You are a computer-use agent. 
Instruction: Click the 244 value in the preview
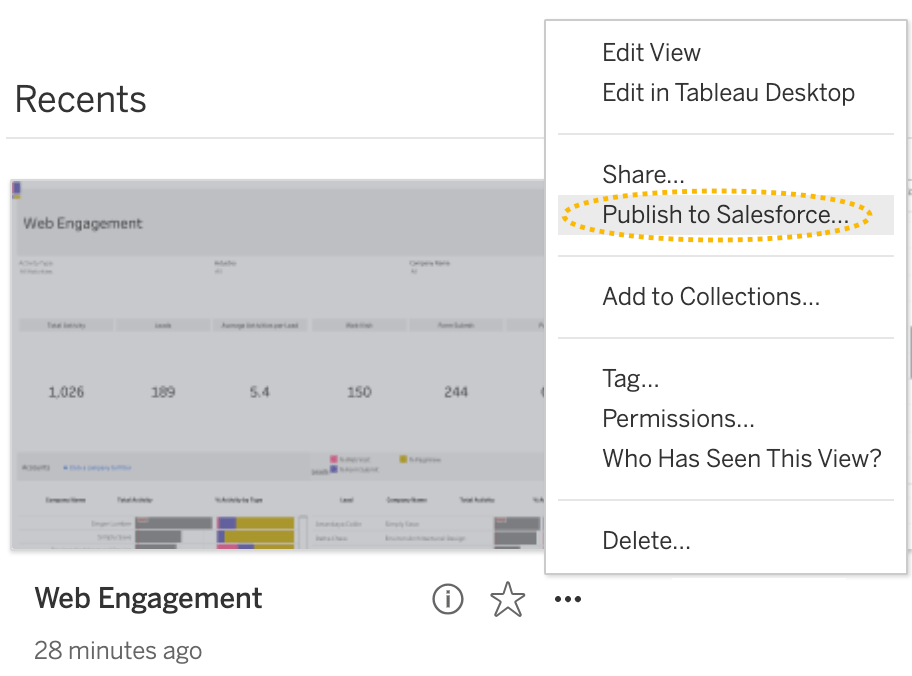(456, 392)
